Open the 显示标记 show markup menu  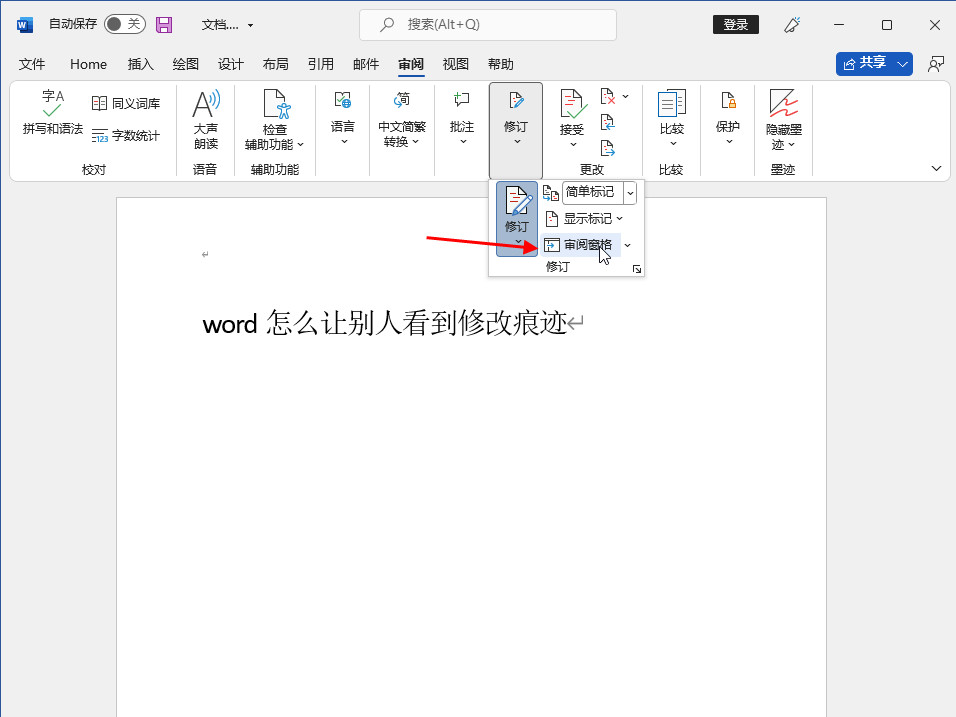pyautogui.click(x=583, y=218)
